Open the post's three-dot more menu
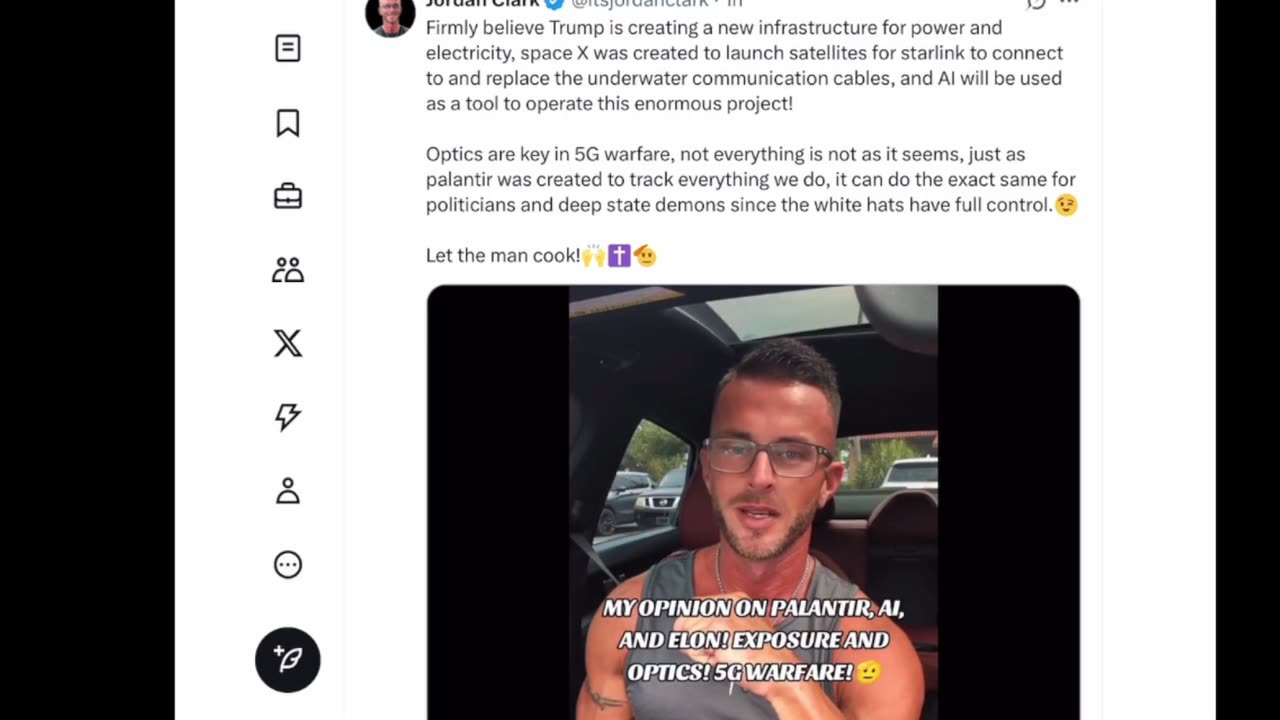The width and height of the screenshot is (1280, 720). [x=1070, y=4]
